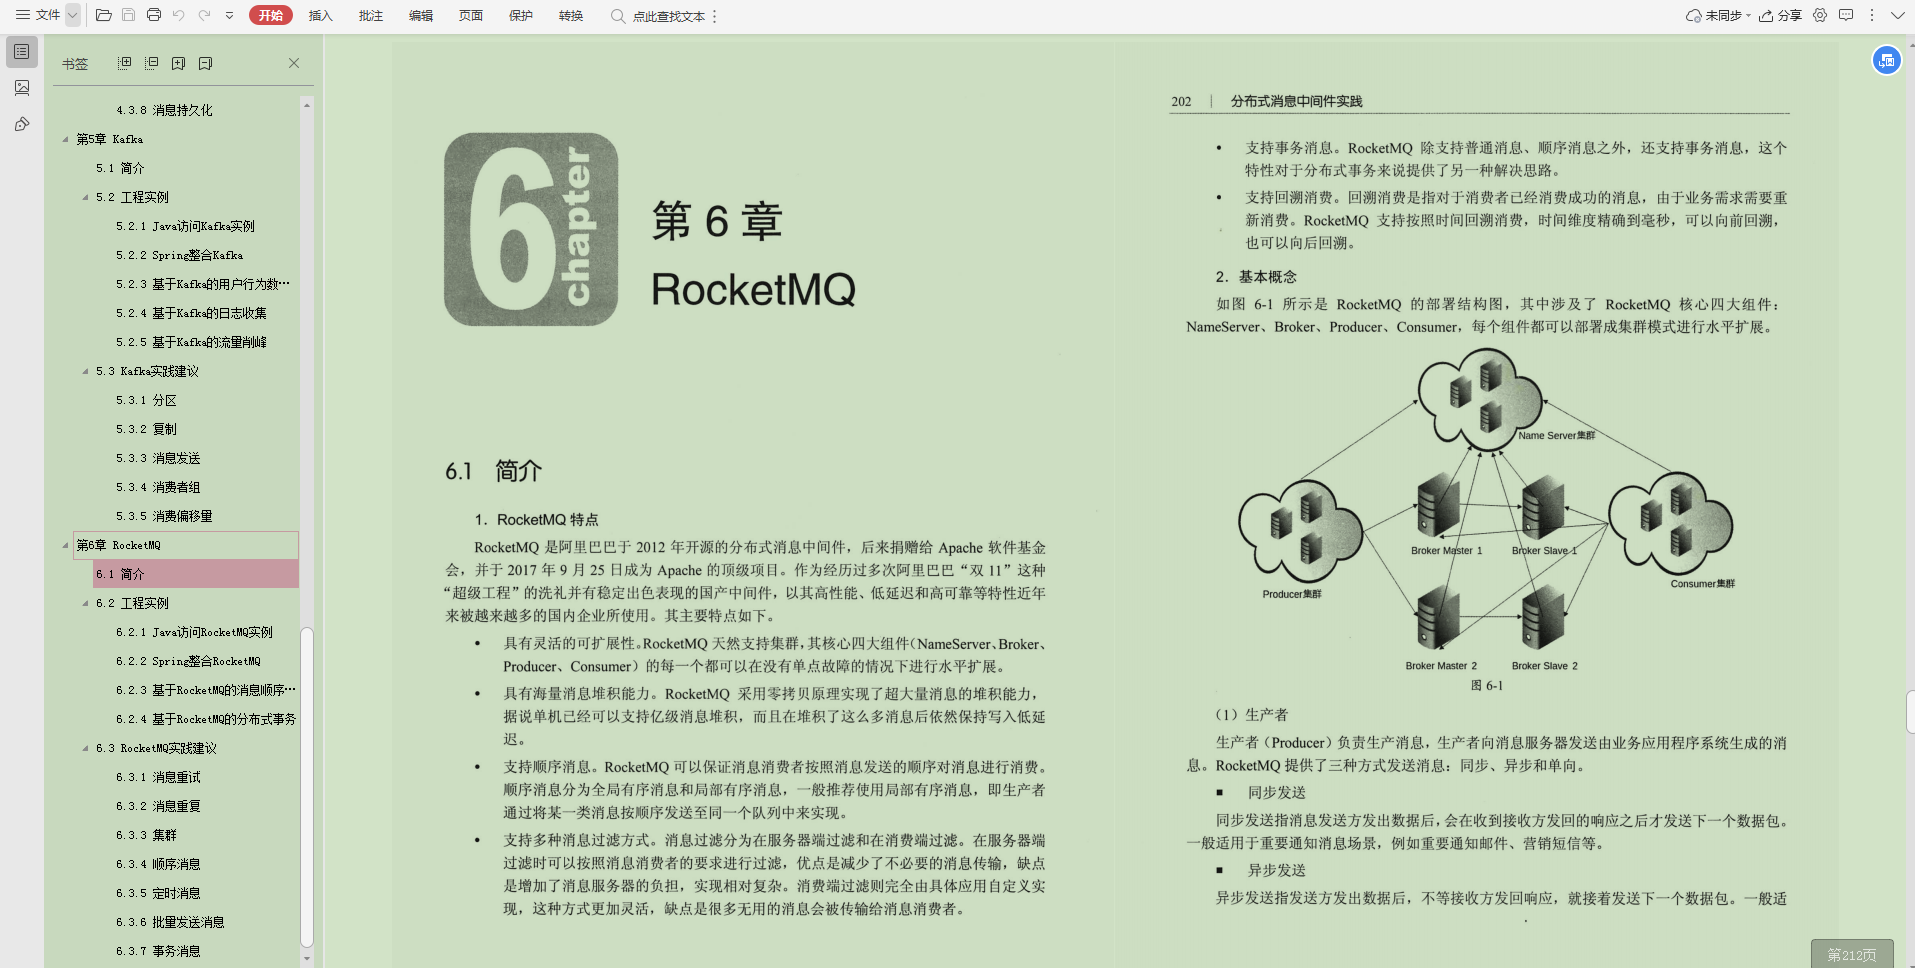1915x968 pixels.
Task: Open the thumbnails panel sidebar icon
Action: [x=21, y=88]
